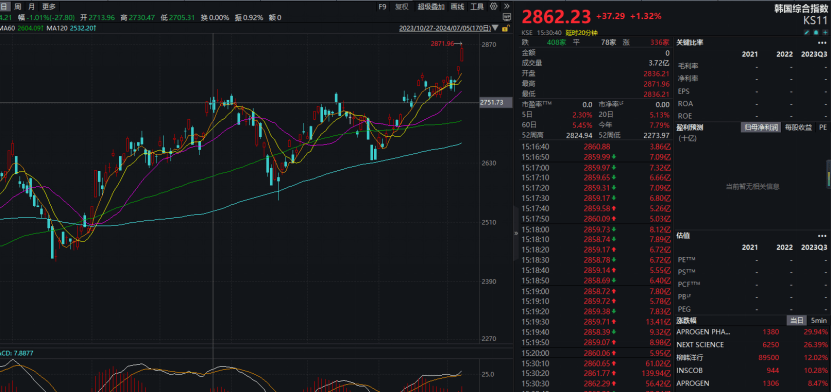Screen dimensions: 831x392
Task: Open date range dropdown triangle
Action: 495,28
